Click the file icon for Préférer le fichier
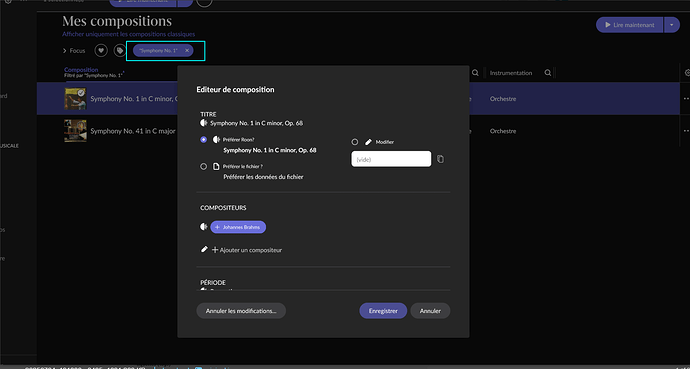 pyautogui.click(x=216, y=167)
